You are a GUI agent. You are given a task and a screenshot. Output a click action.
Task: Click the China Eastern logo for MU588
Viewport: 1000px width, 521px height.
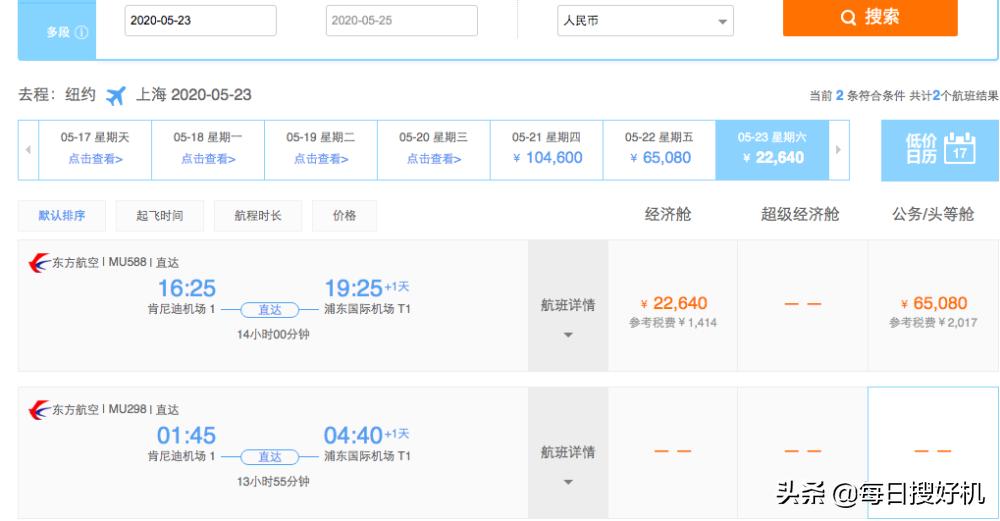[39, 262]
